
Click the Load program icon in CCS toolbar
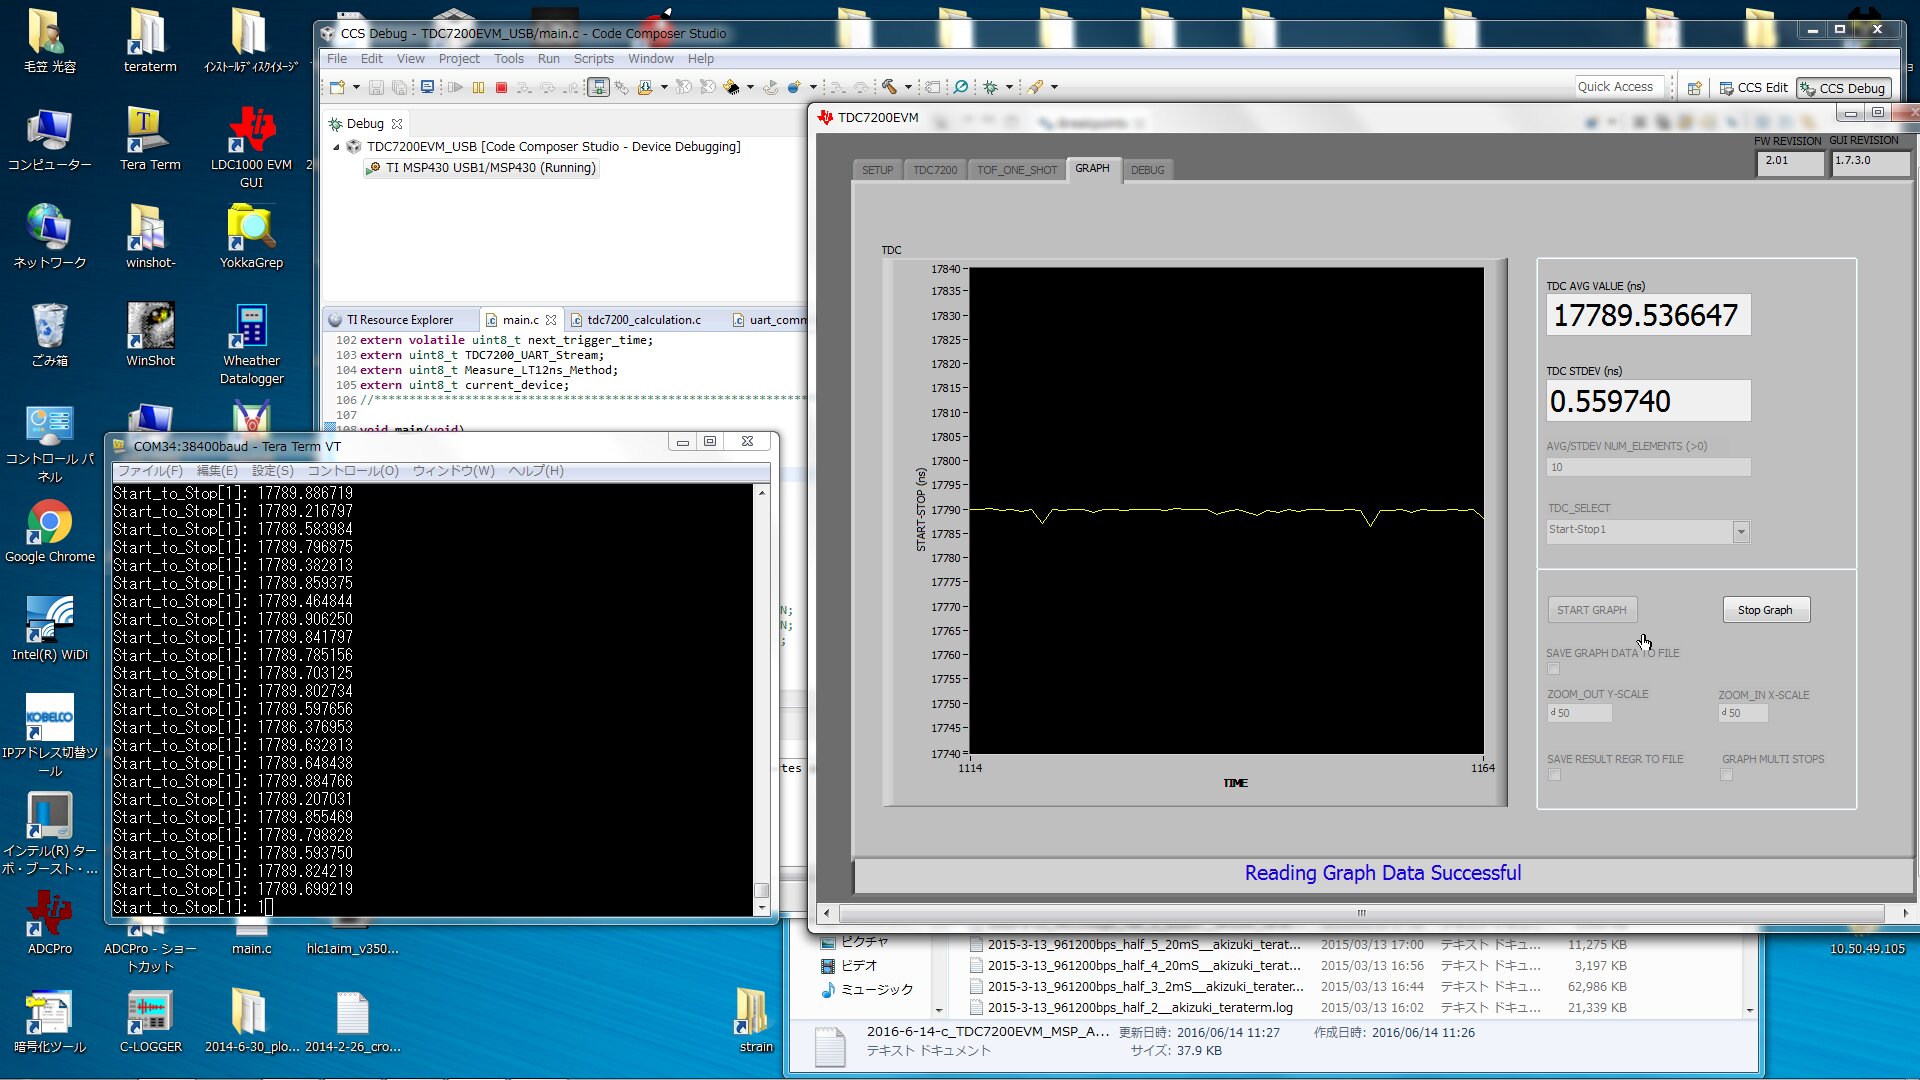click(645, 87)
